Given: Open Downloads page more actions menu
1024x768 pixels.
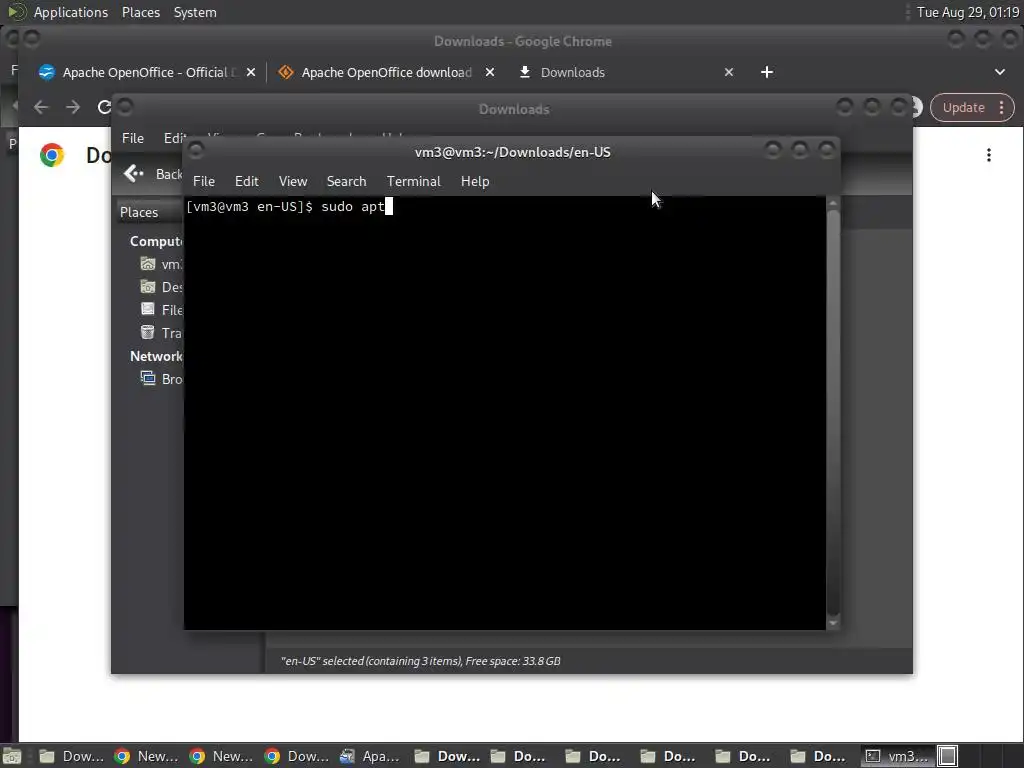Looking at the screenshot, I should point(989,155).
